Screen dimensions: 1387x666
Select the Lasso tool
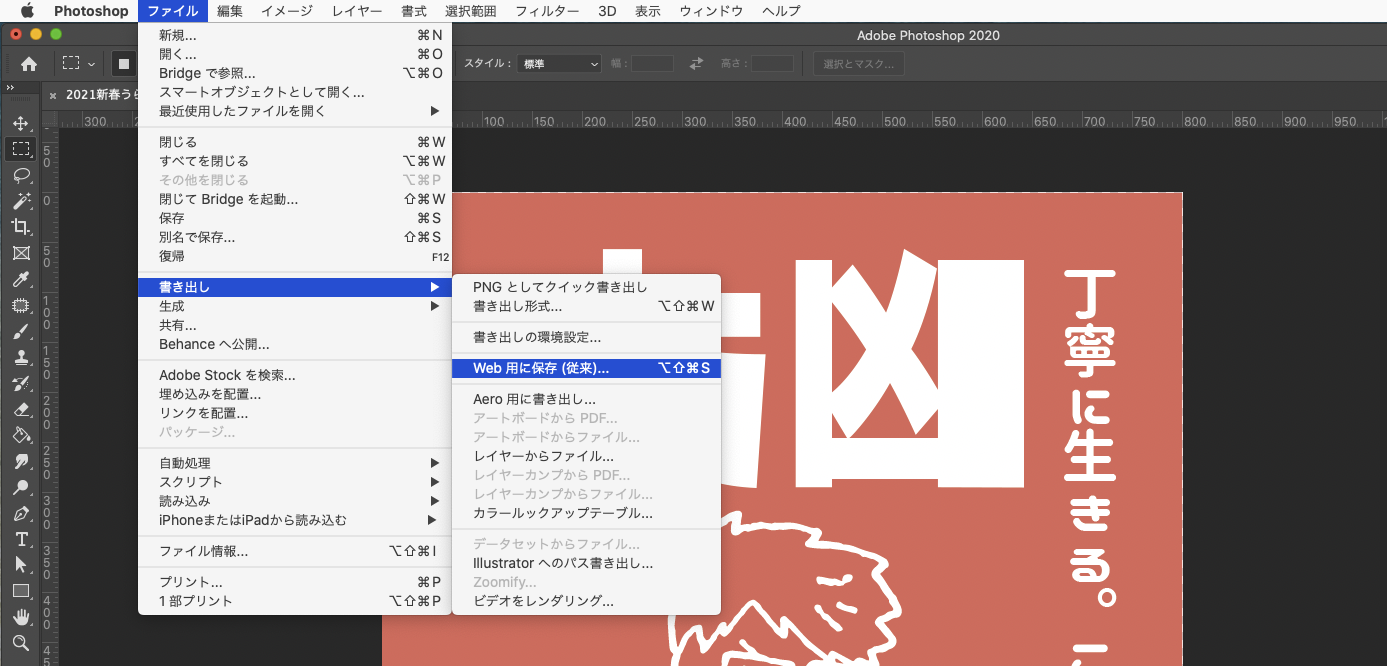(21, 175)
